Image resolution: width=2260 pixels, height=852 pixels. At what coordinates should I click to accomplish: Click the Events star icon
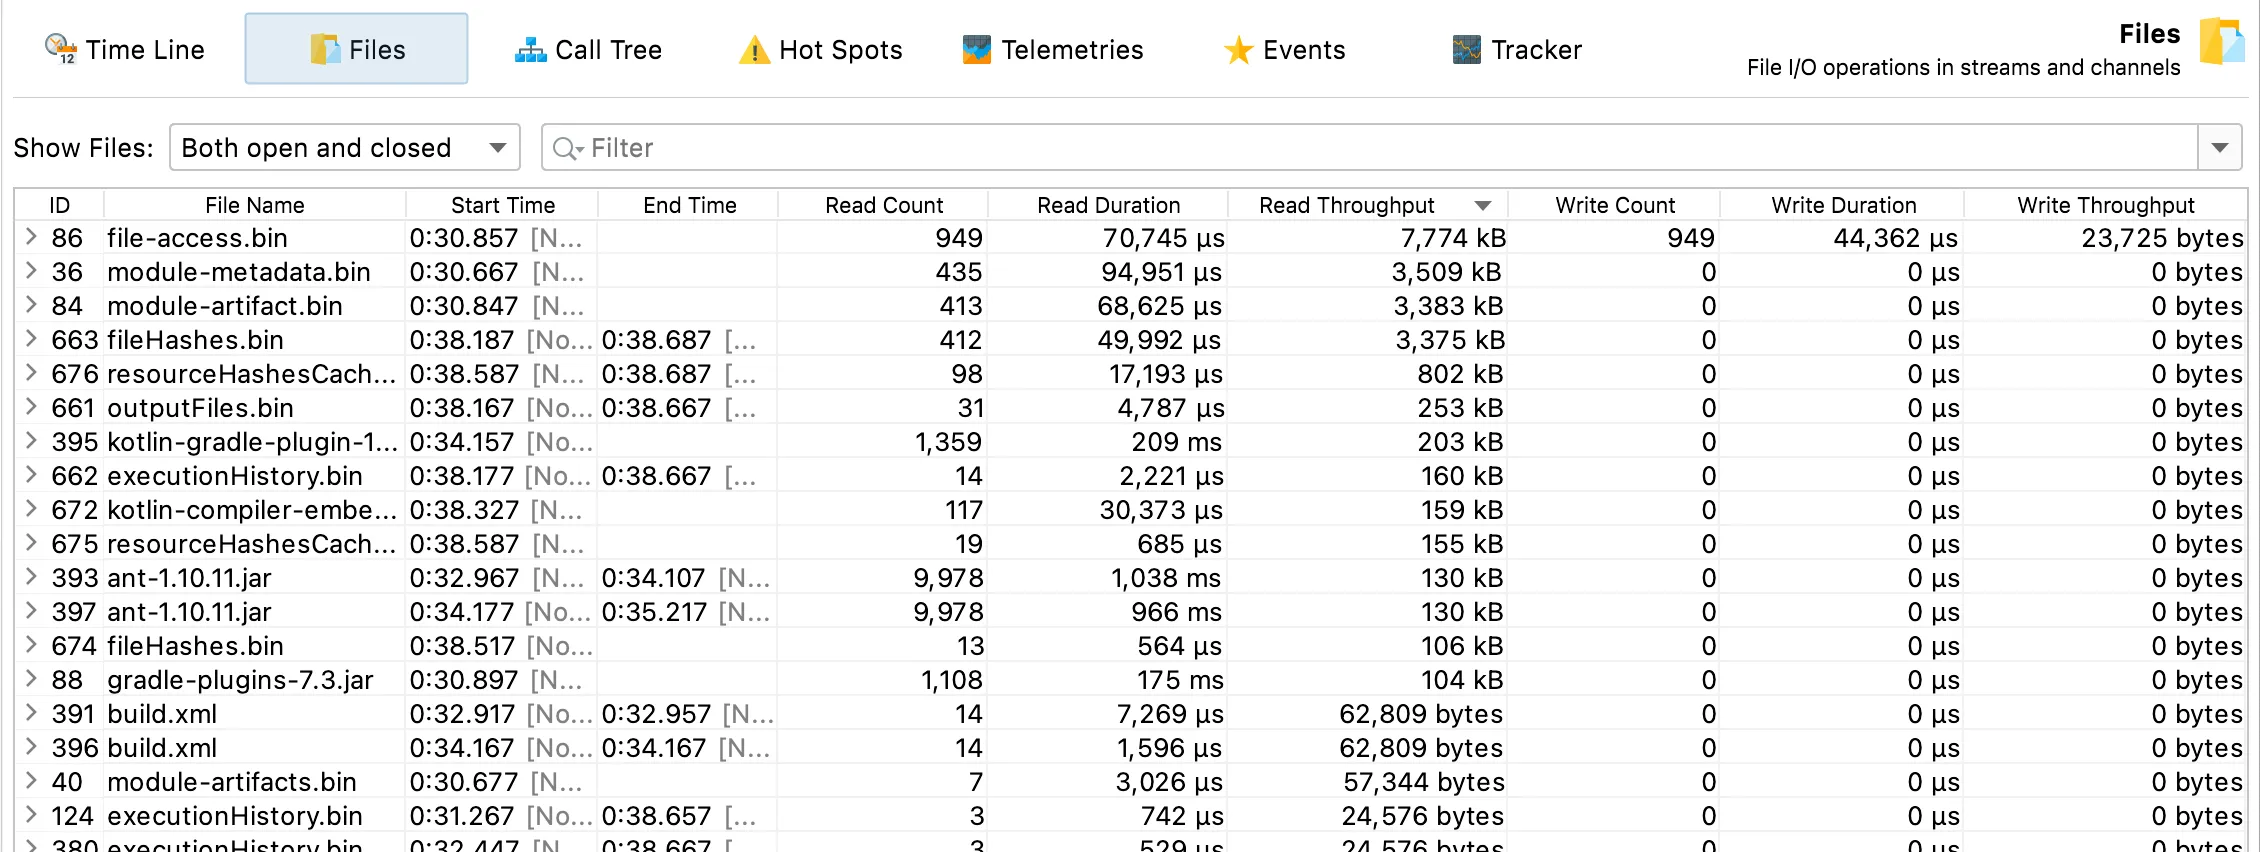click(1238, 49)
